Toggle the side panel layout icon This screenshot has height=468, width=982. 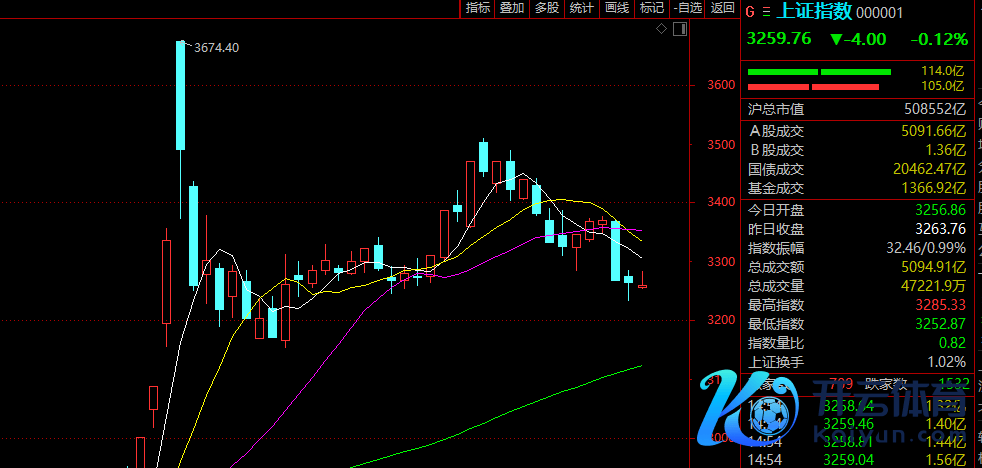(x=679, y=30)
